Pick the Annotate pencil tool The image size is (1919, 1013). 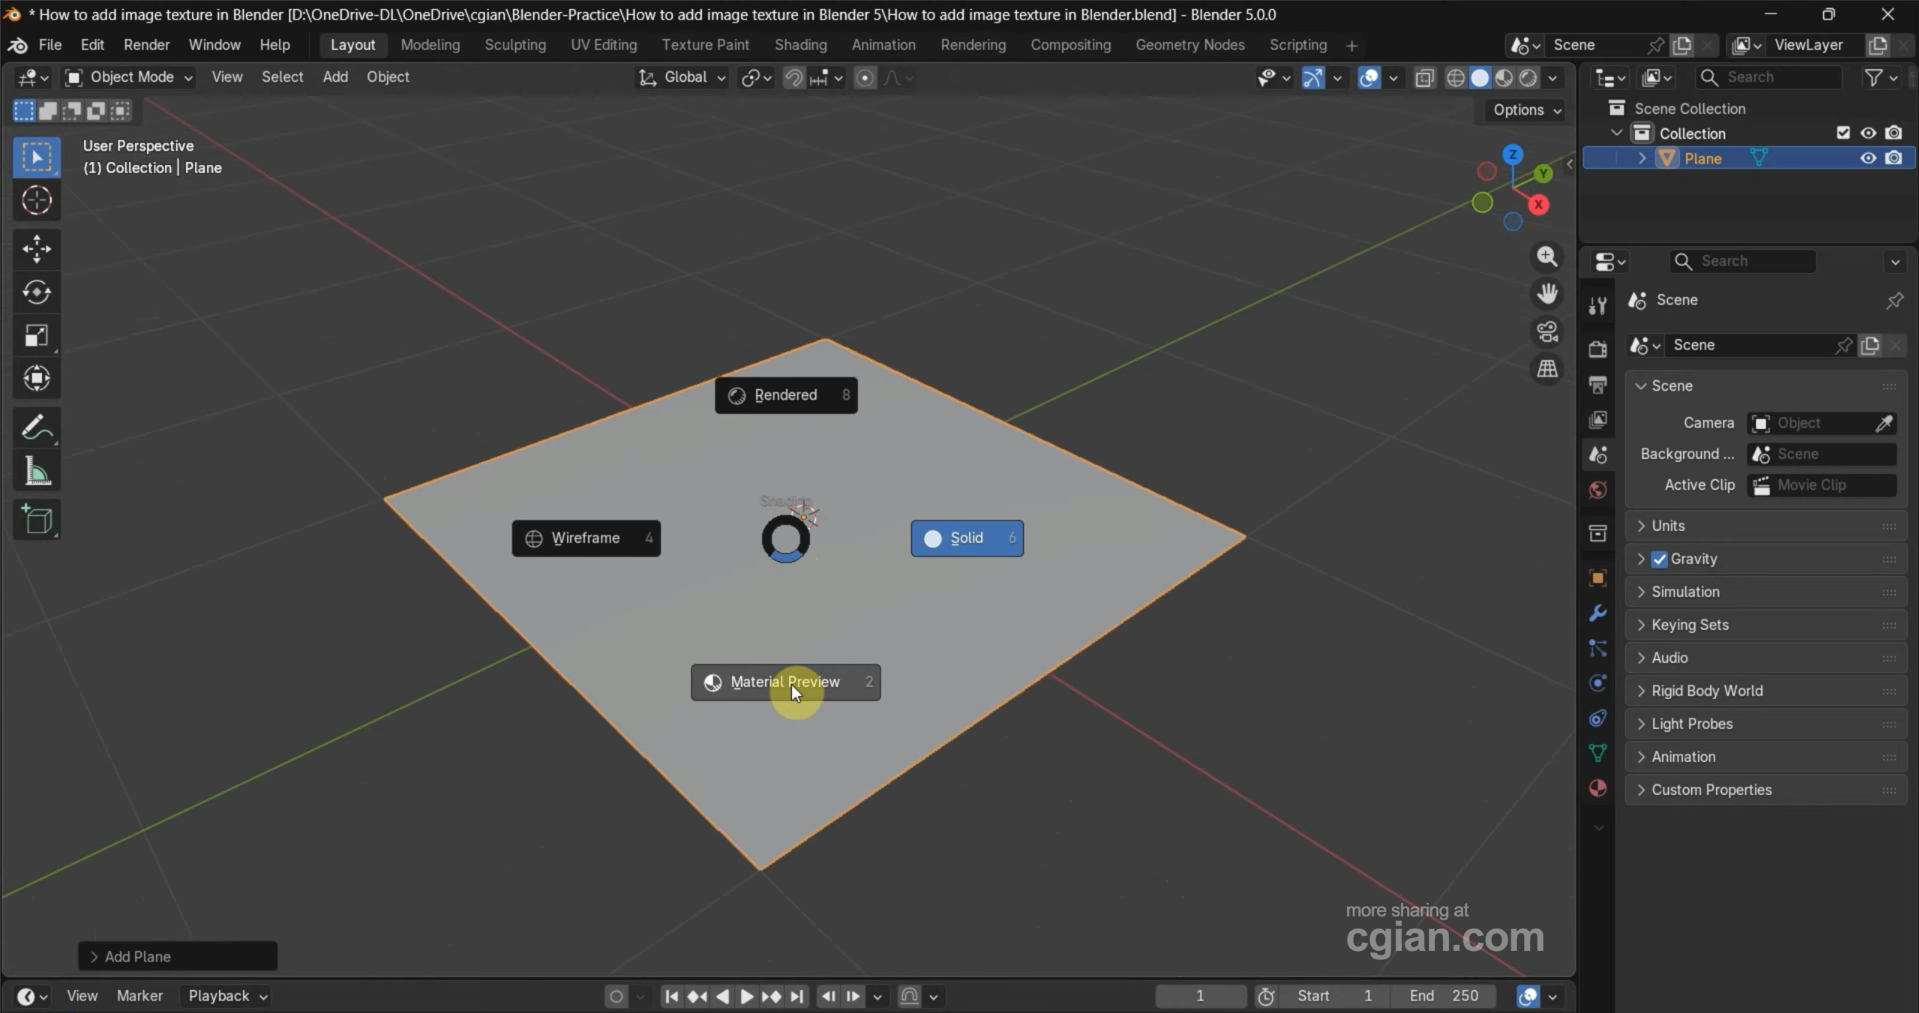click(37, 428)
